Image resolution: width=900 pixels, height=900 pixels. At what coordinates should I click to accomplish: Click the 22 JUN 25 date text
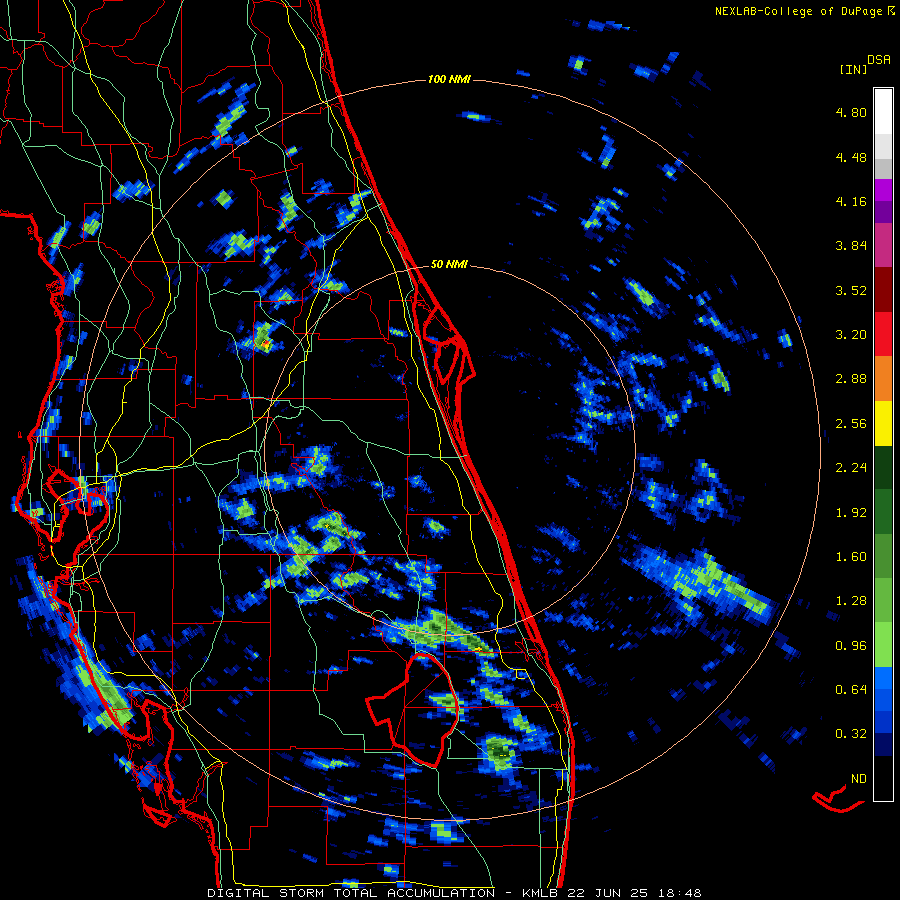[608, 893]
